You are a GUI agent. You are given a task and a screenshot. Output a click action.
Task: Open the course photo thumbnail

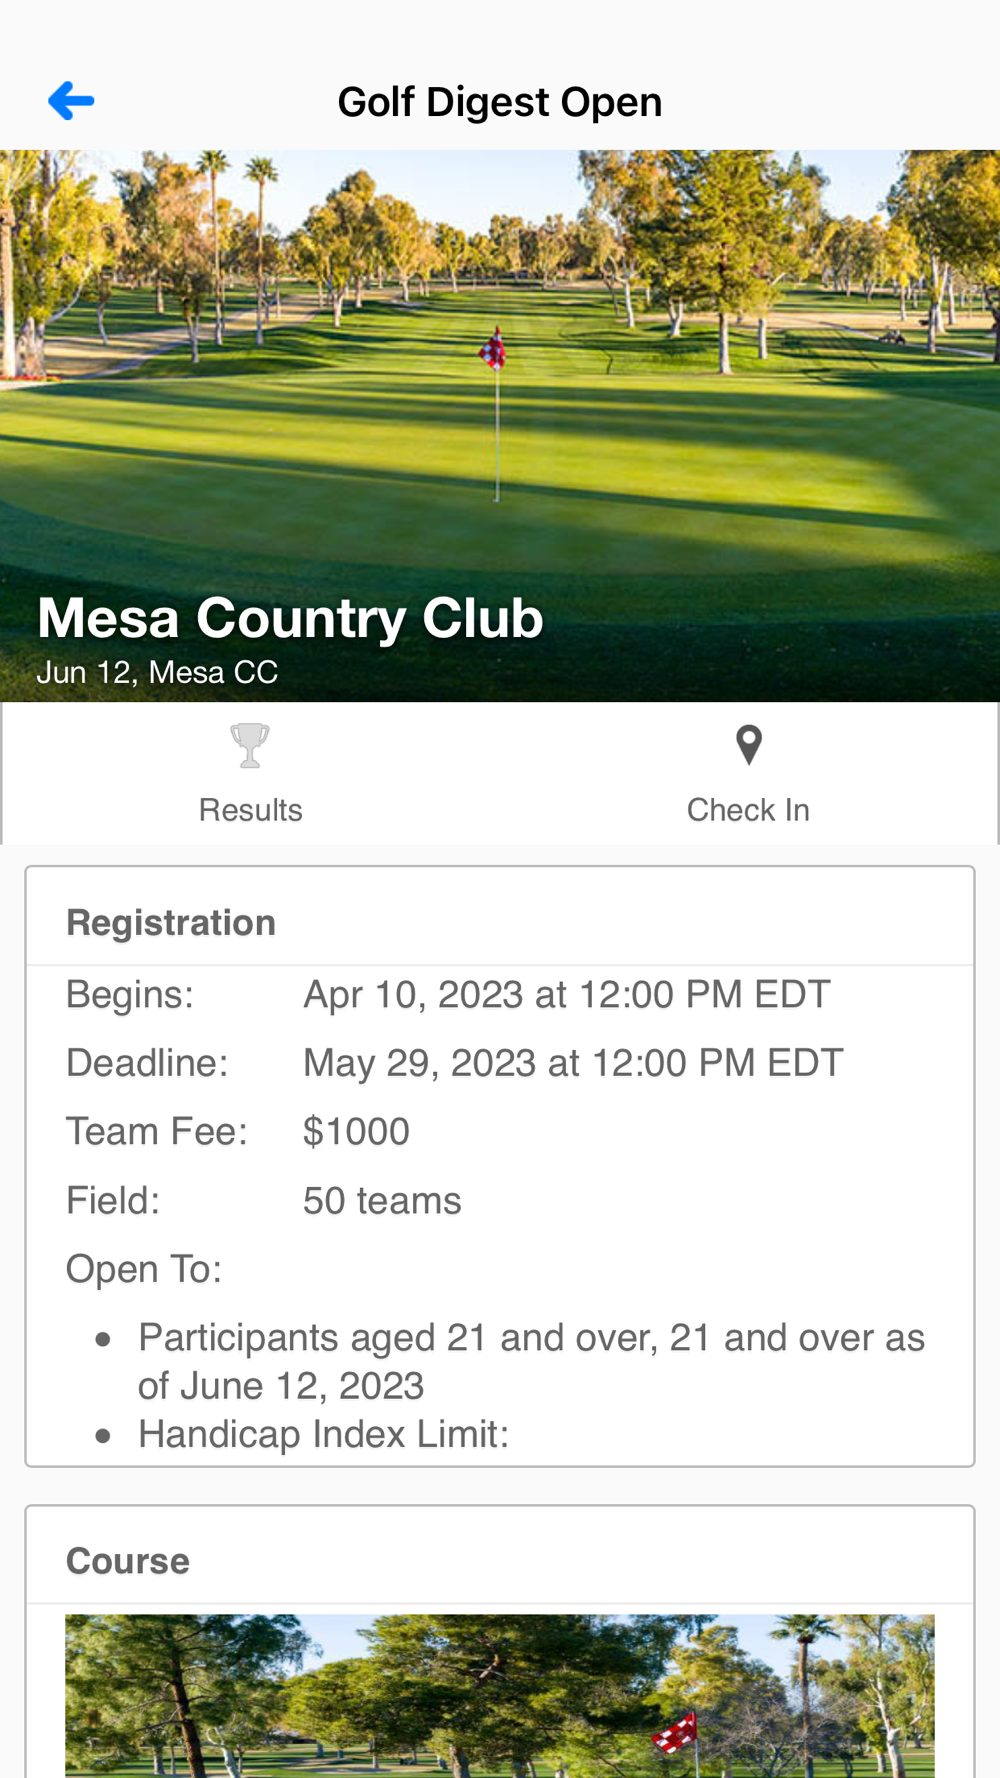click(500, 1696)
